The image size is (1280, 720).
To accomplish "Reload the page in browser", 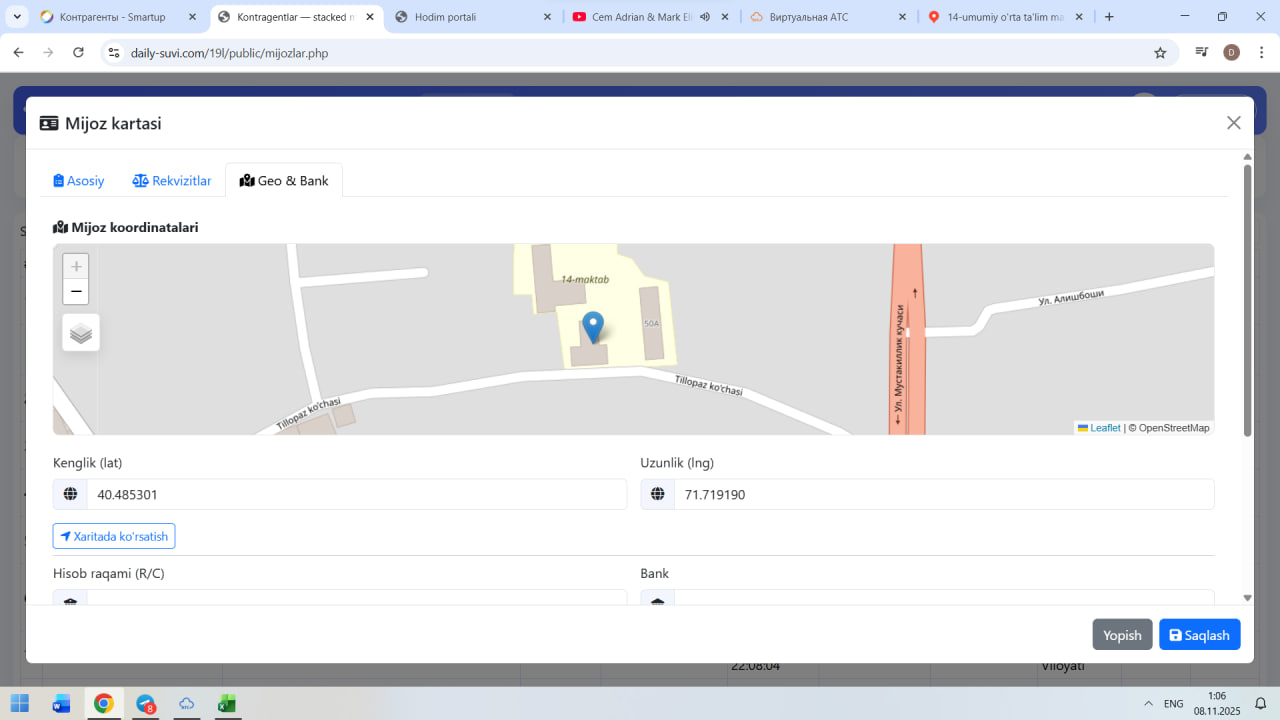I will pyautogui.click(x=79, y=53).
